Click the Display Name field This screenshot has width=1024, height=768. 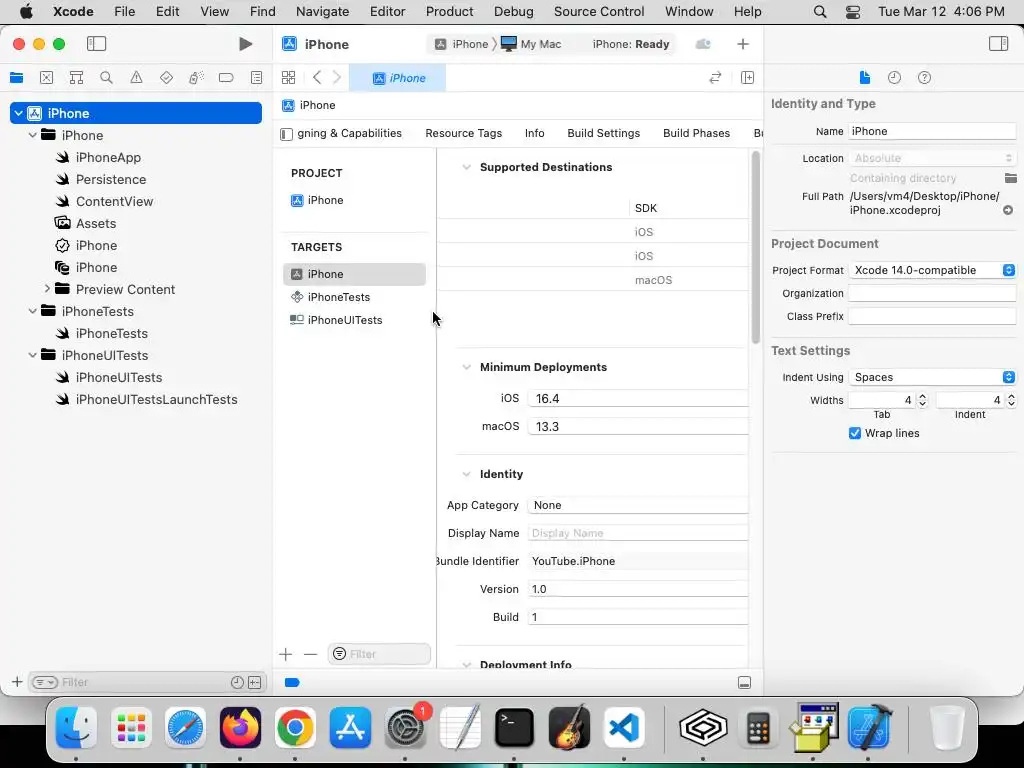(637, 533)
